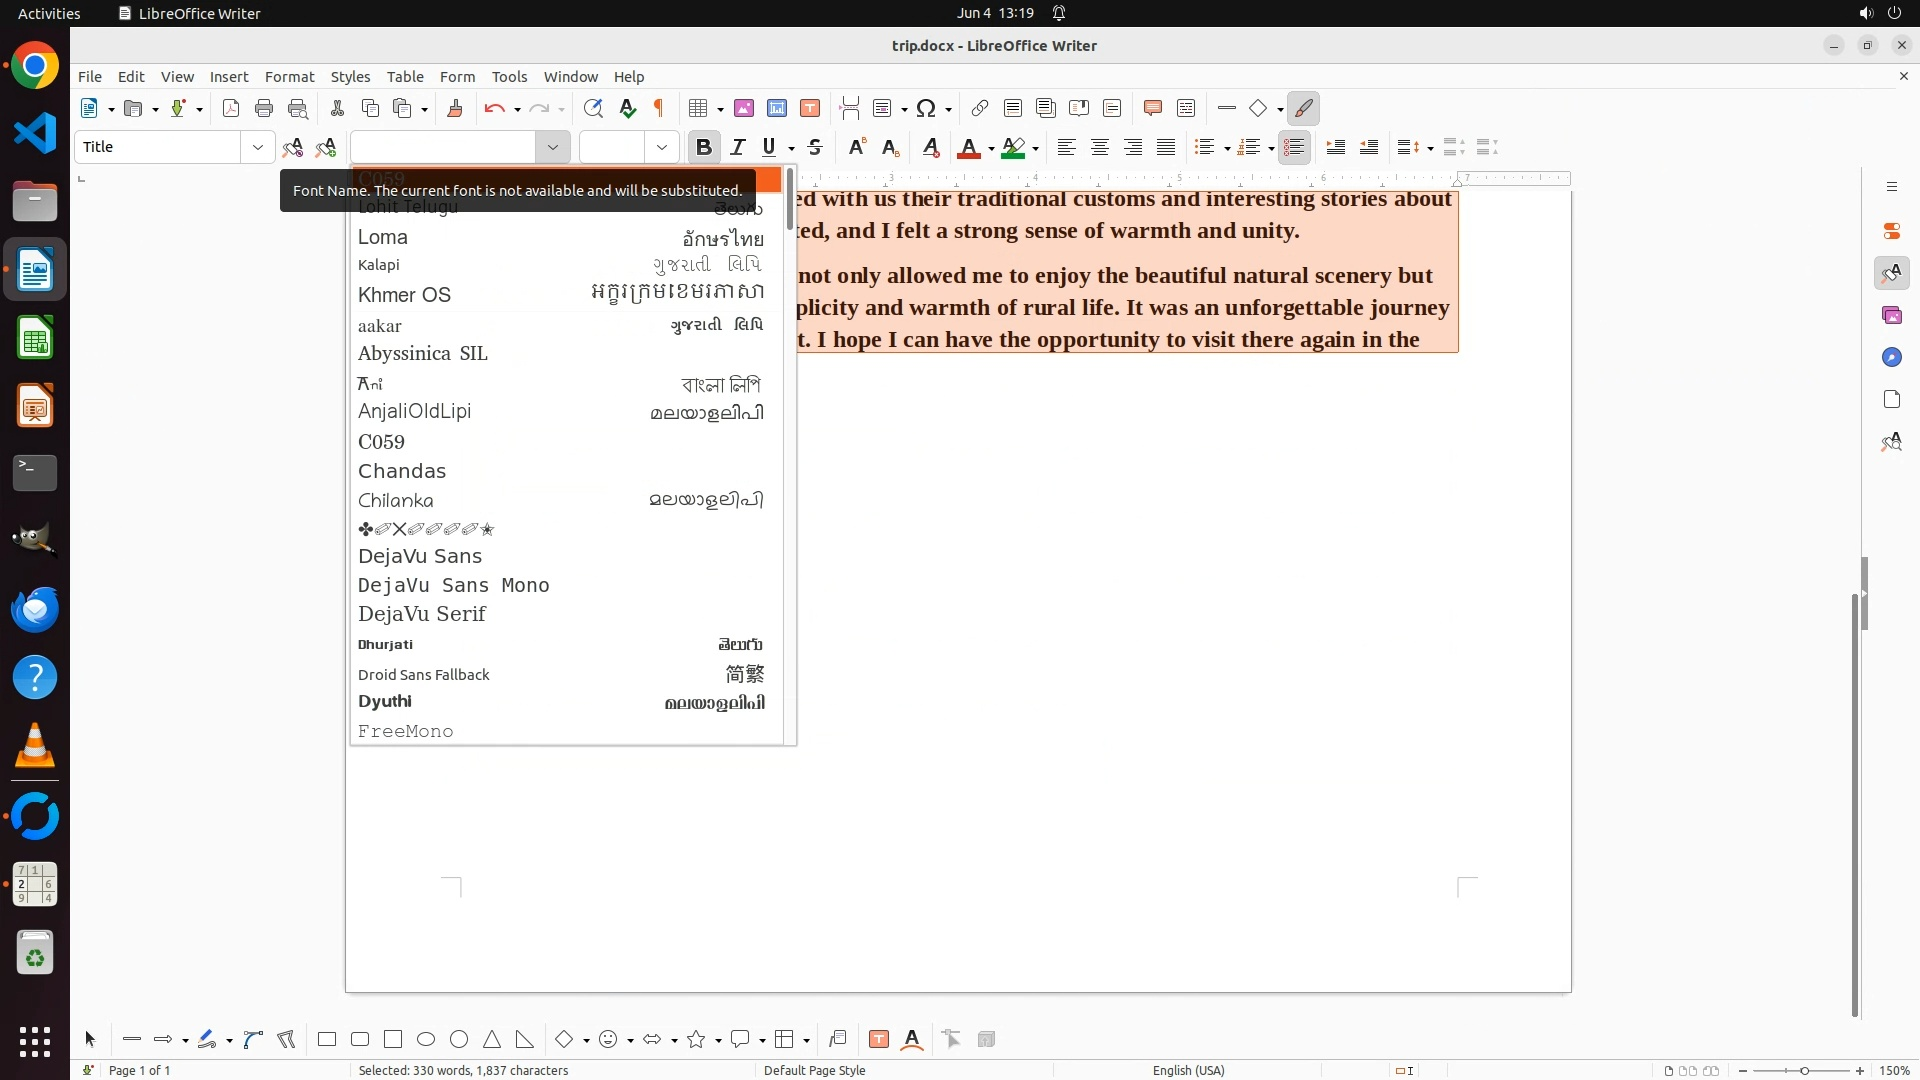Select the Ellipse shape tool
The height and width of the screenshot is (1080, 1920).
pyautogui.click(x=426, y=1039)
